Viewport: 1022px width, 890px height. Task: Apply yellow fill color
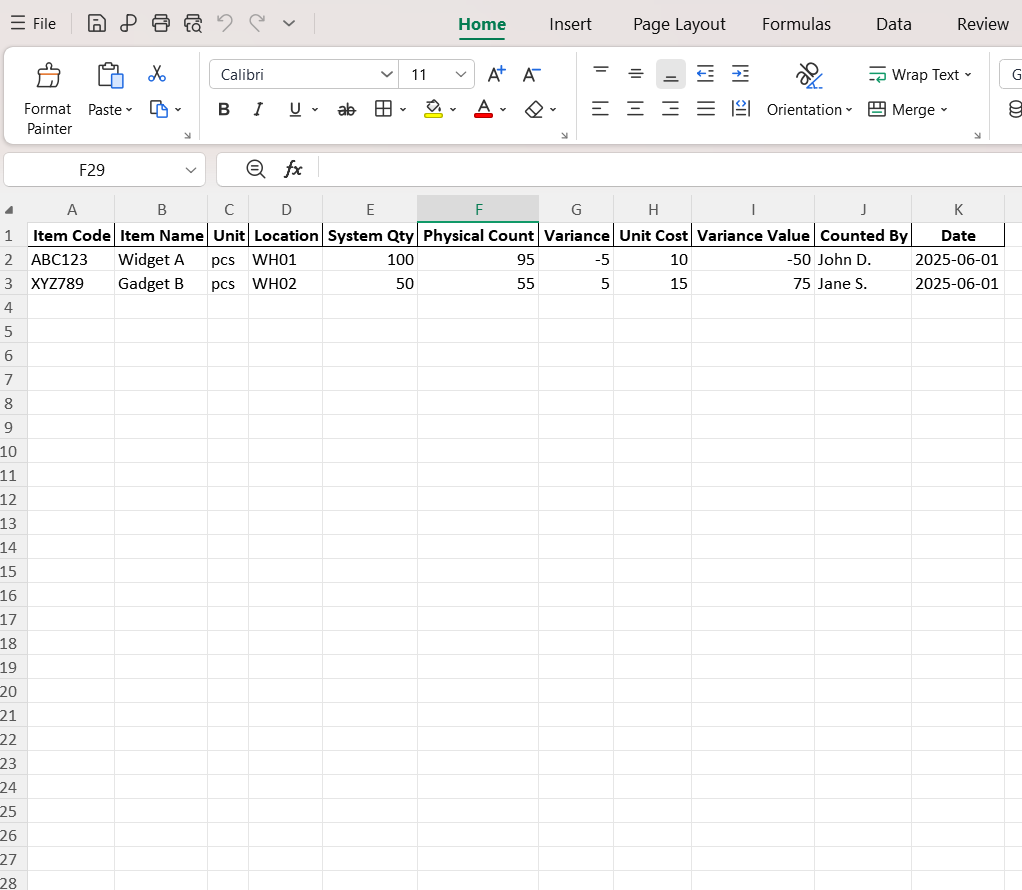click(433, 109)
